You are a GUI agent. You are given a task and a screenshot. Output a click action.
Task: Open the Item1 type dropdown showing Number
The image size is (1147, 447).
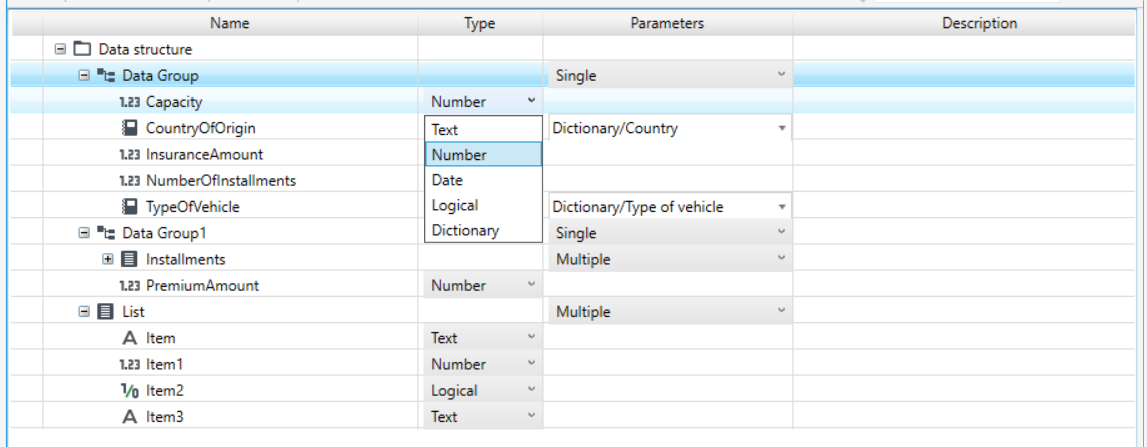coord(483,364)
